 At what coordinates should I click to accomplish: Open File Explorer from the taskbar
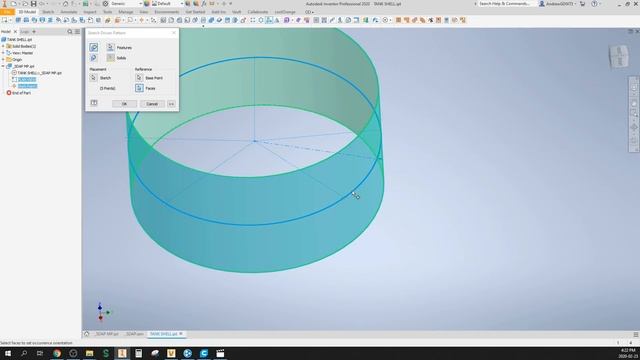[89, 353]
